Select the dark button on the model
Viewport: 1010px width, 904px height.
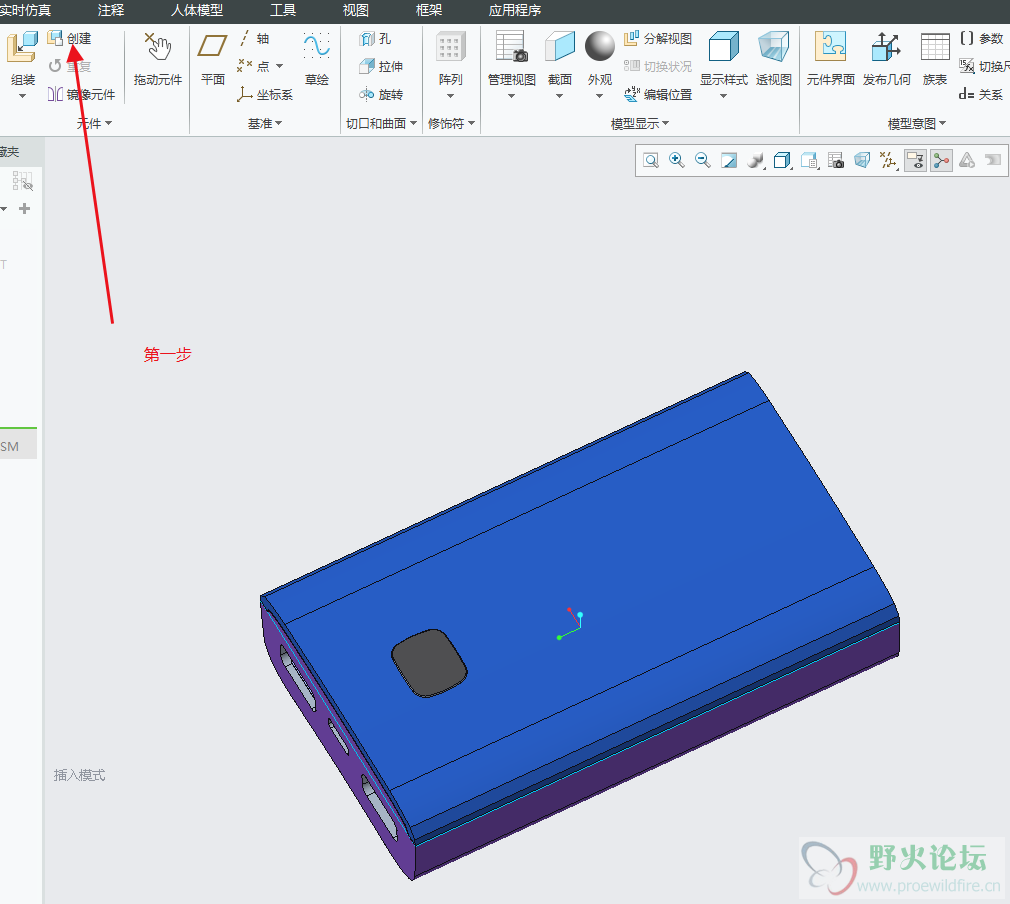[x=429, y=663]
